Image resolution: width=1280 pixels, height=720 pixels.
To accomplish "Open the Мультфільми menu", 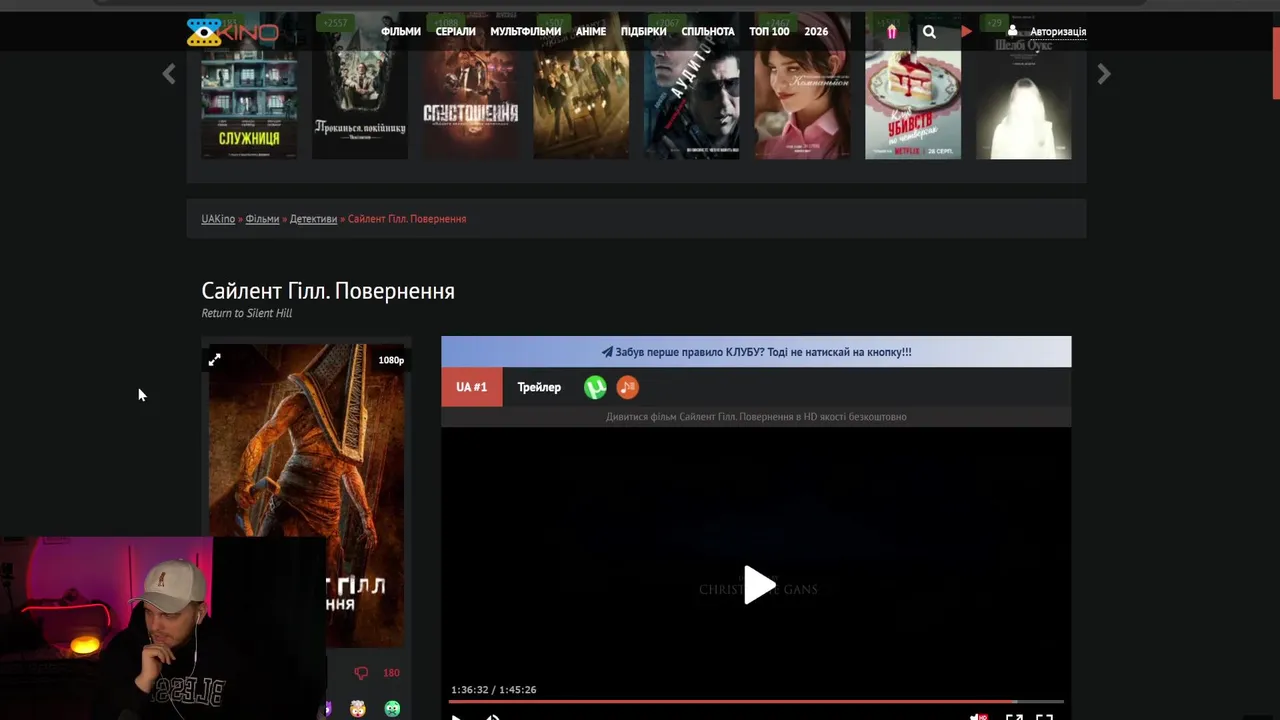I will coord(526,32).
